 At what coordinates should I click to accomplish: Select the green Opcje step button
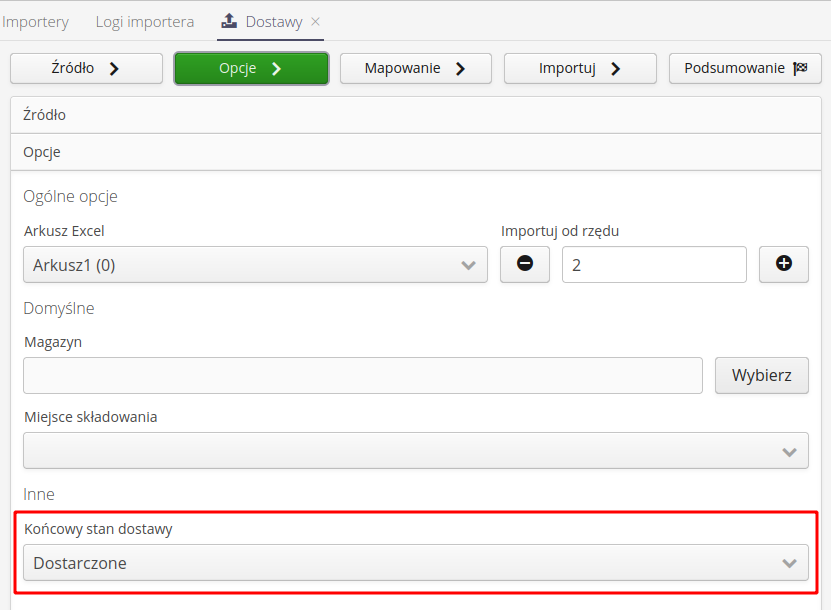[x=251, y=68]
